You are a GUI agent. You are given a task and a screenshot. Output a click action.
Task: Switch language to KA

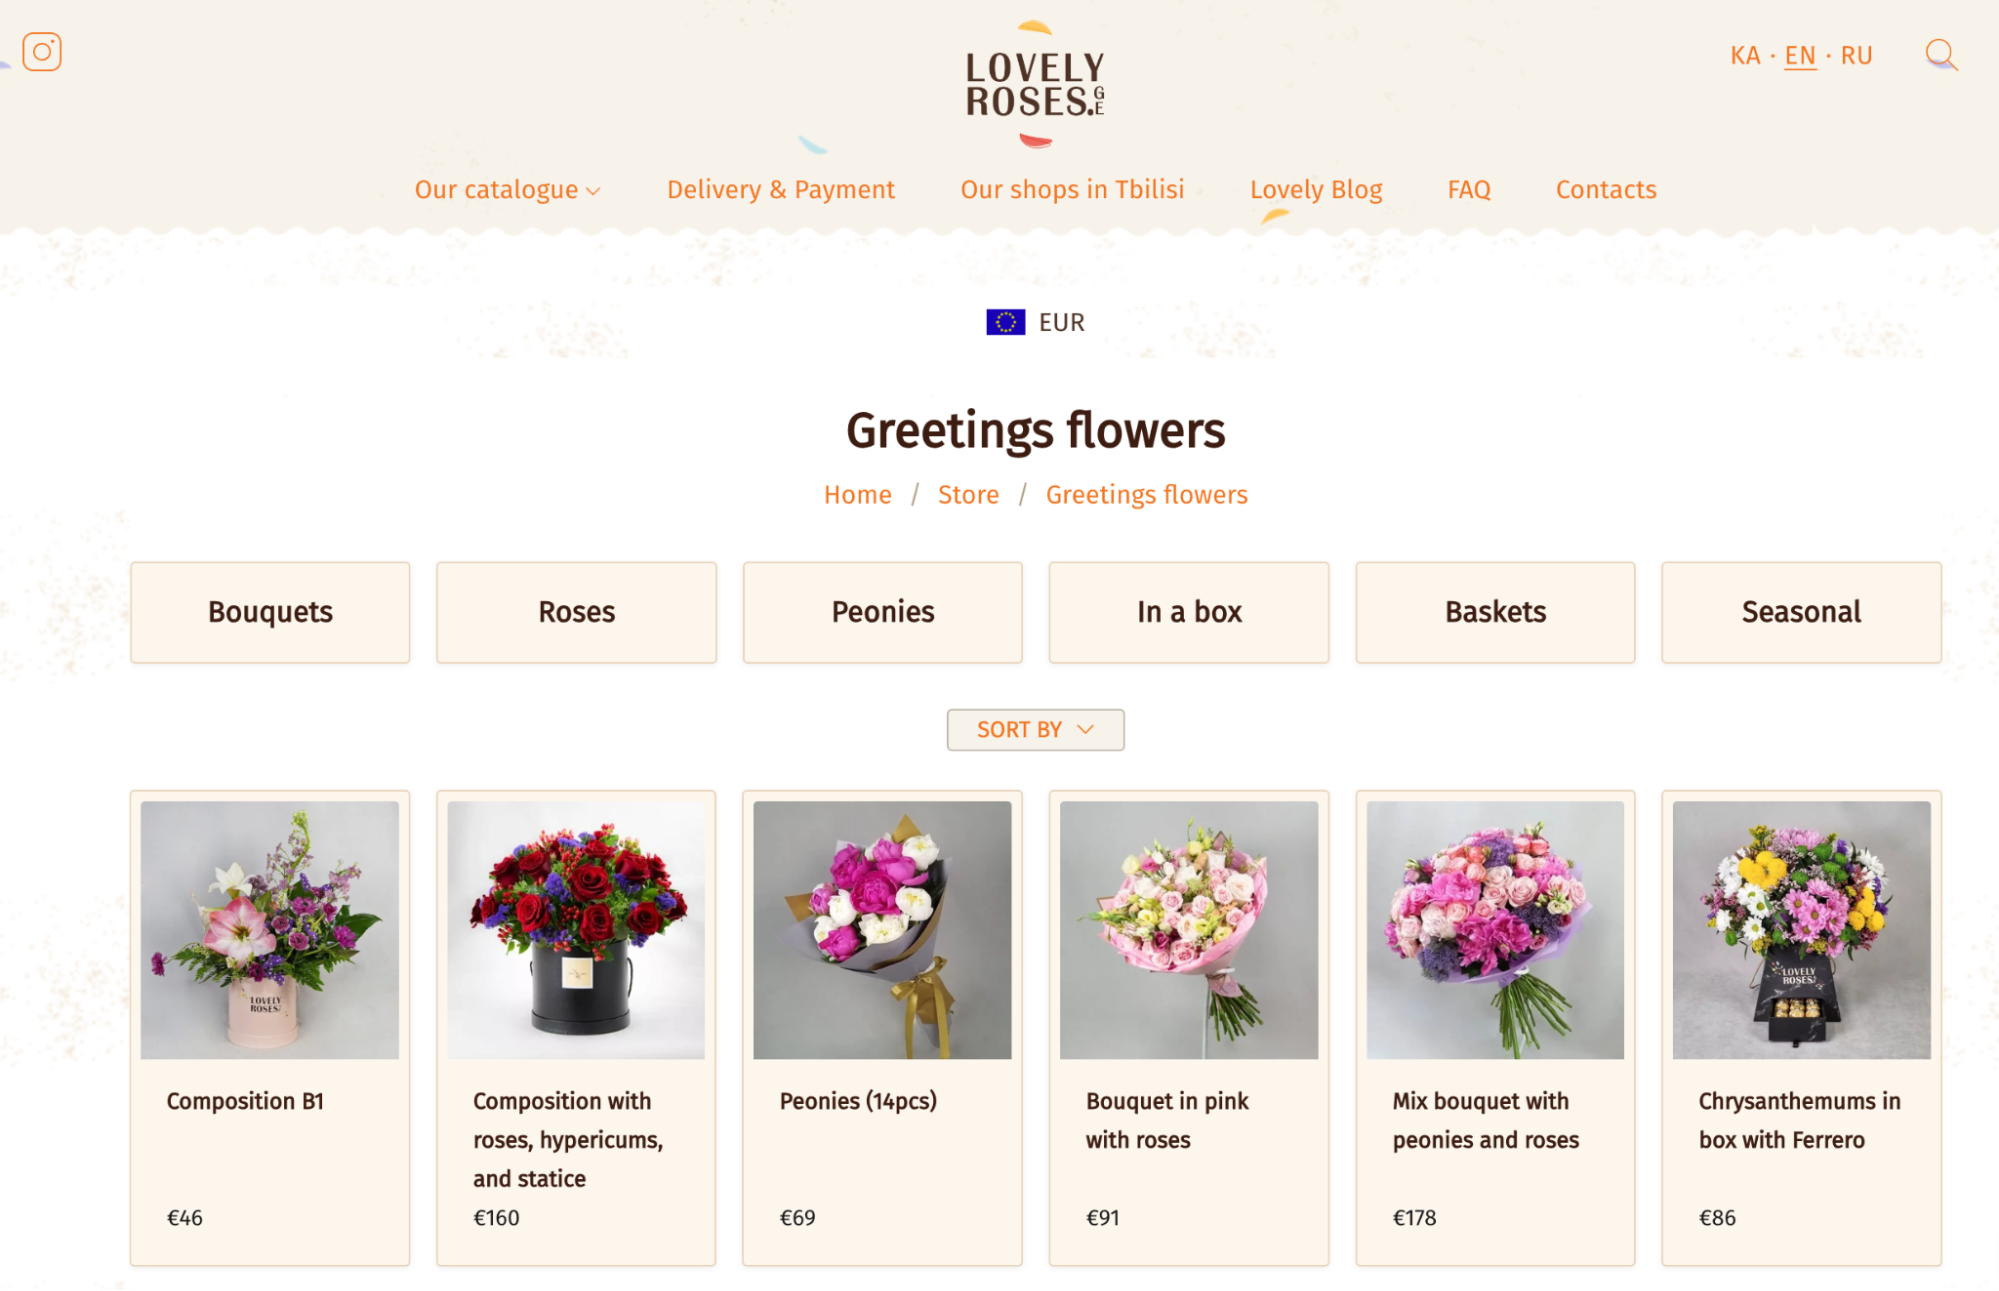point(1745,56)
